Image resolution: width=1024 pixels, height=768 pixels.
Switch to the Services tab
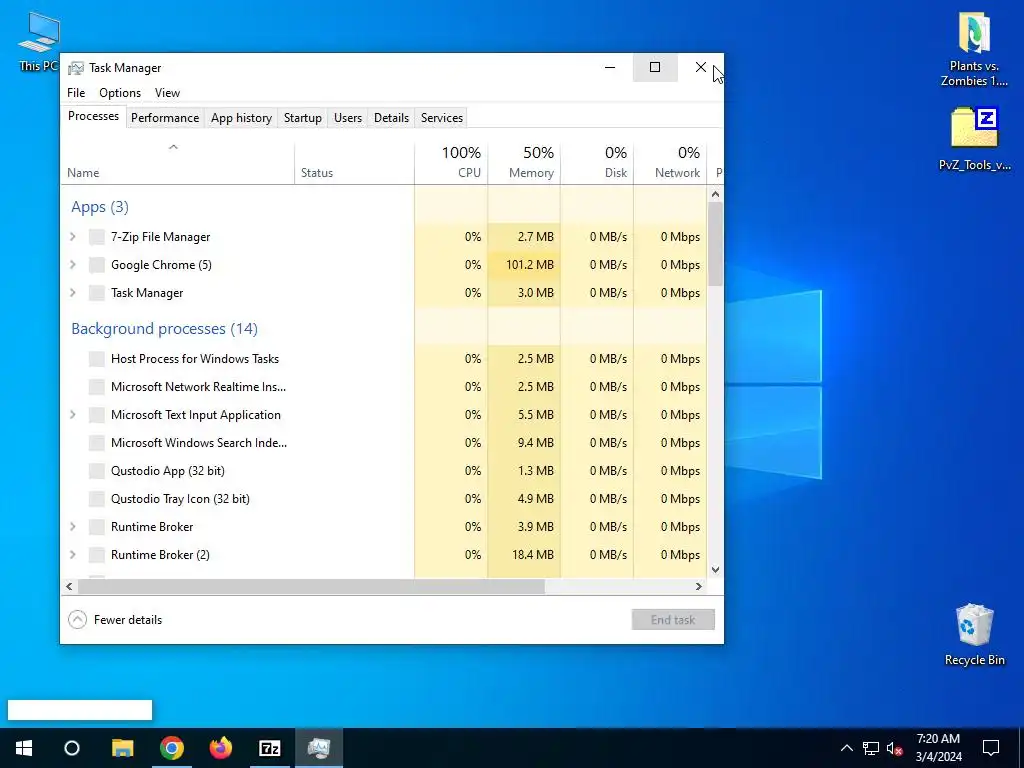click(x=441, y=118)
